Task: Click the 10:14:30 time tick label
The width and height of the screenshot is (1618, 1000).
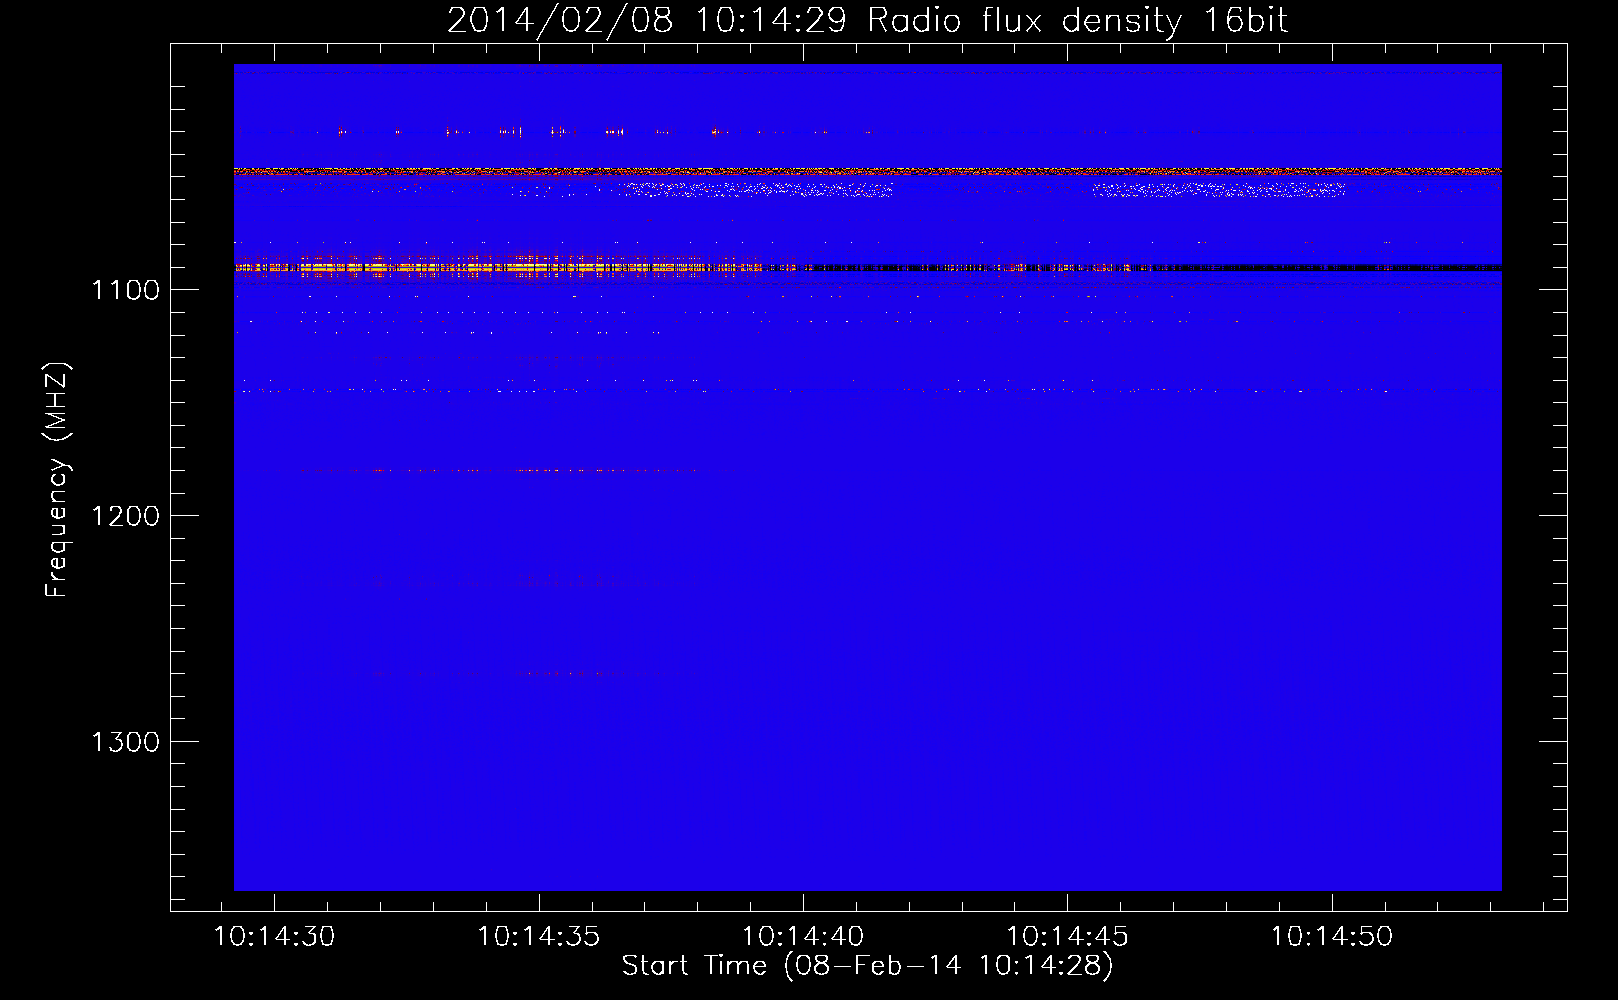Action: pos(275,937)
